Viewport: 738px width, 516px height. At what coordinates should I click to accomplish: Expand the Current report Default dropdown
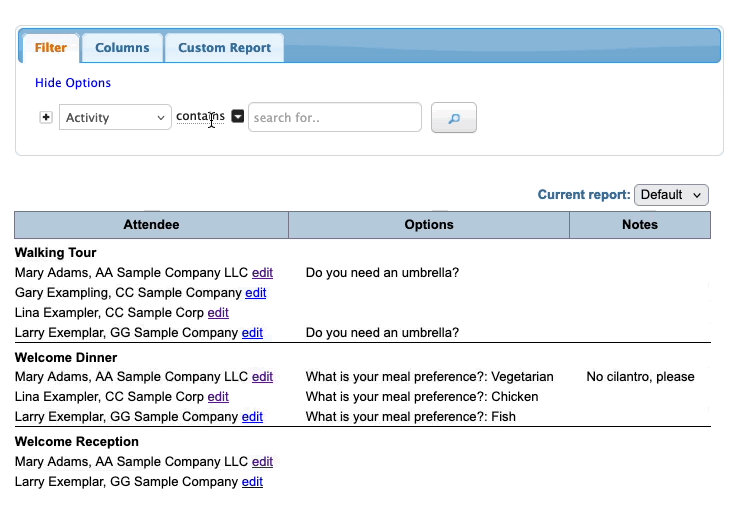click(x=671, y=195)
